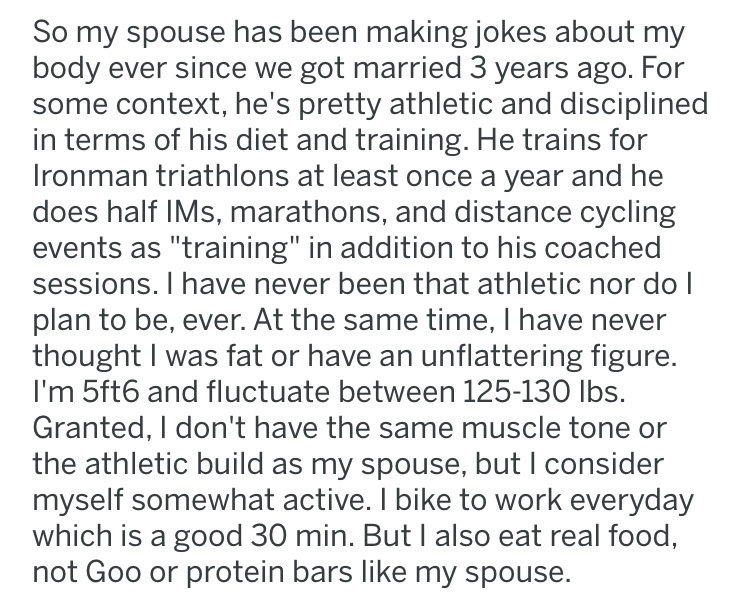Click the word 'Granted' starting a sentence
Screen dimensions: 750x612
click(x=88, y=428)
